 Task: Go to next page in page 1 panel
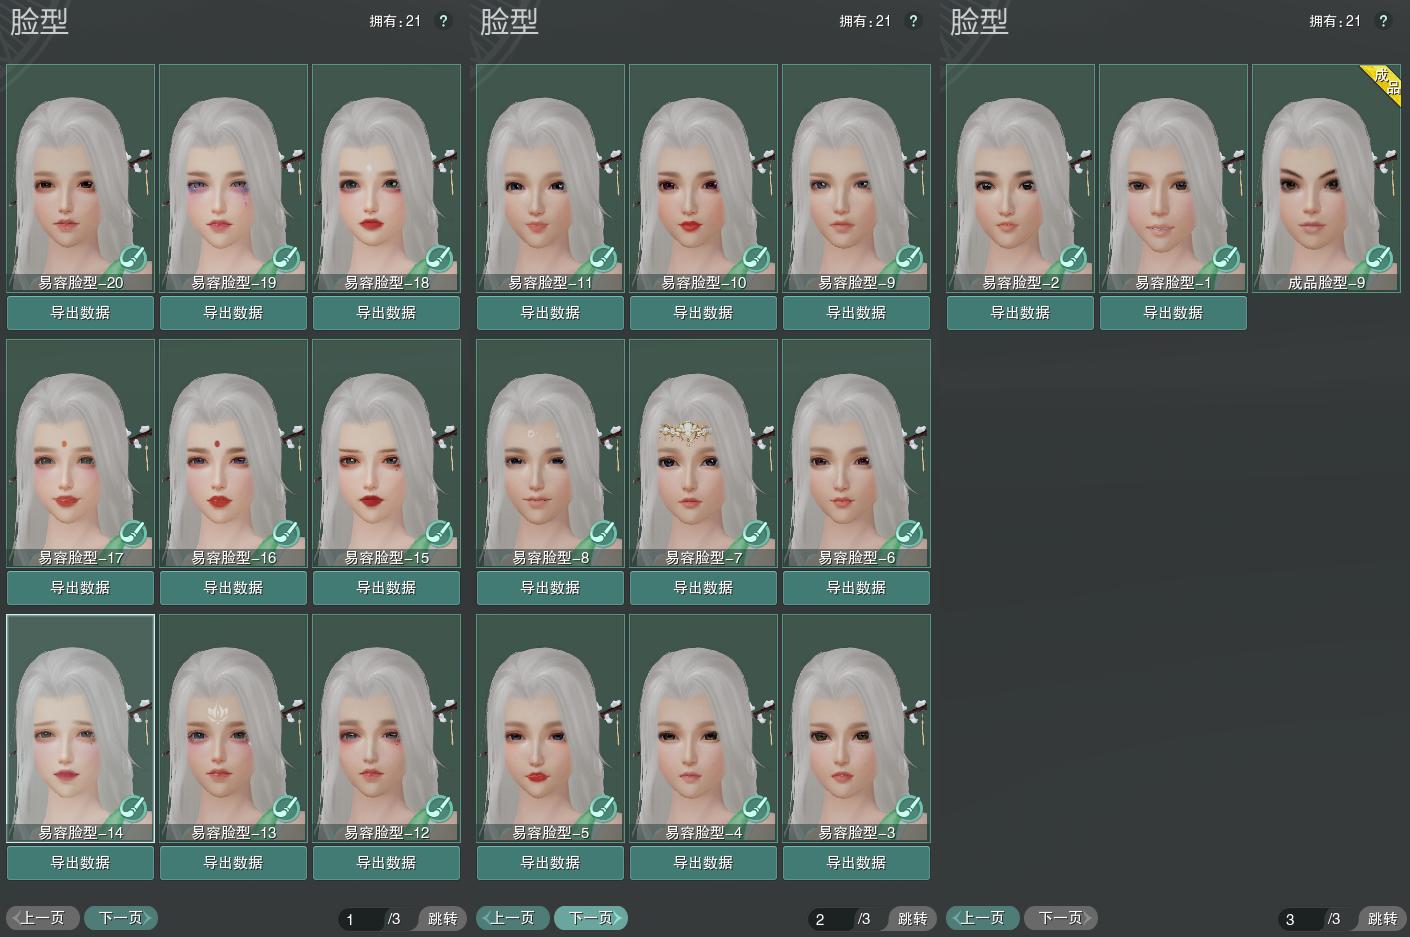pos(121,918)
